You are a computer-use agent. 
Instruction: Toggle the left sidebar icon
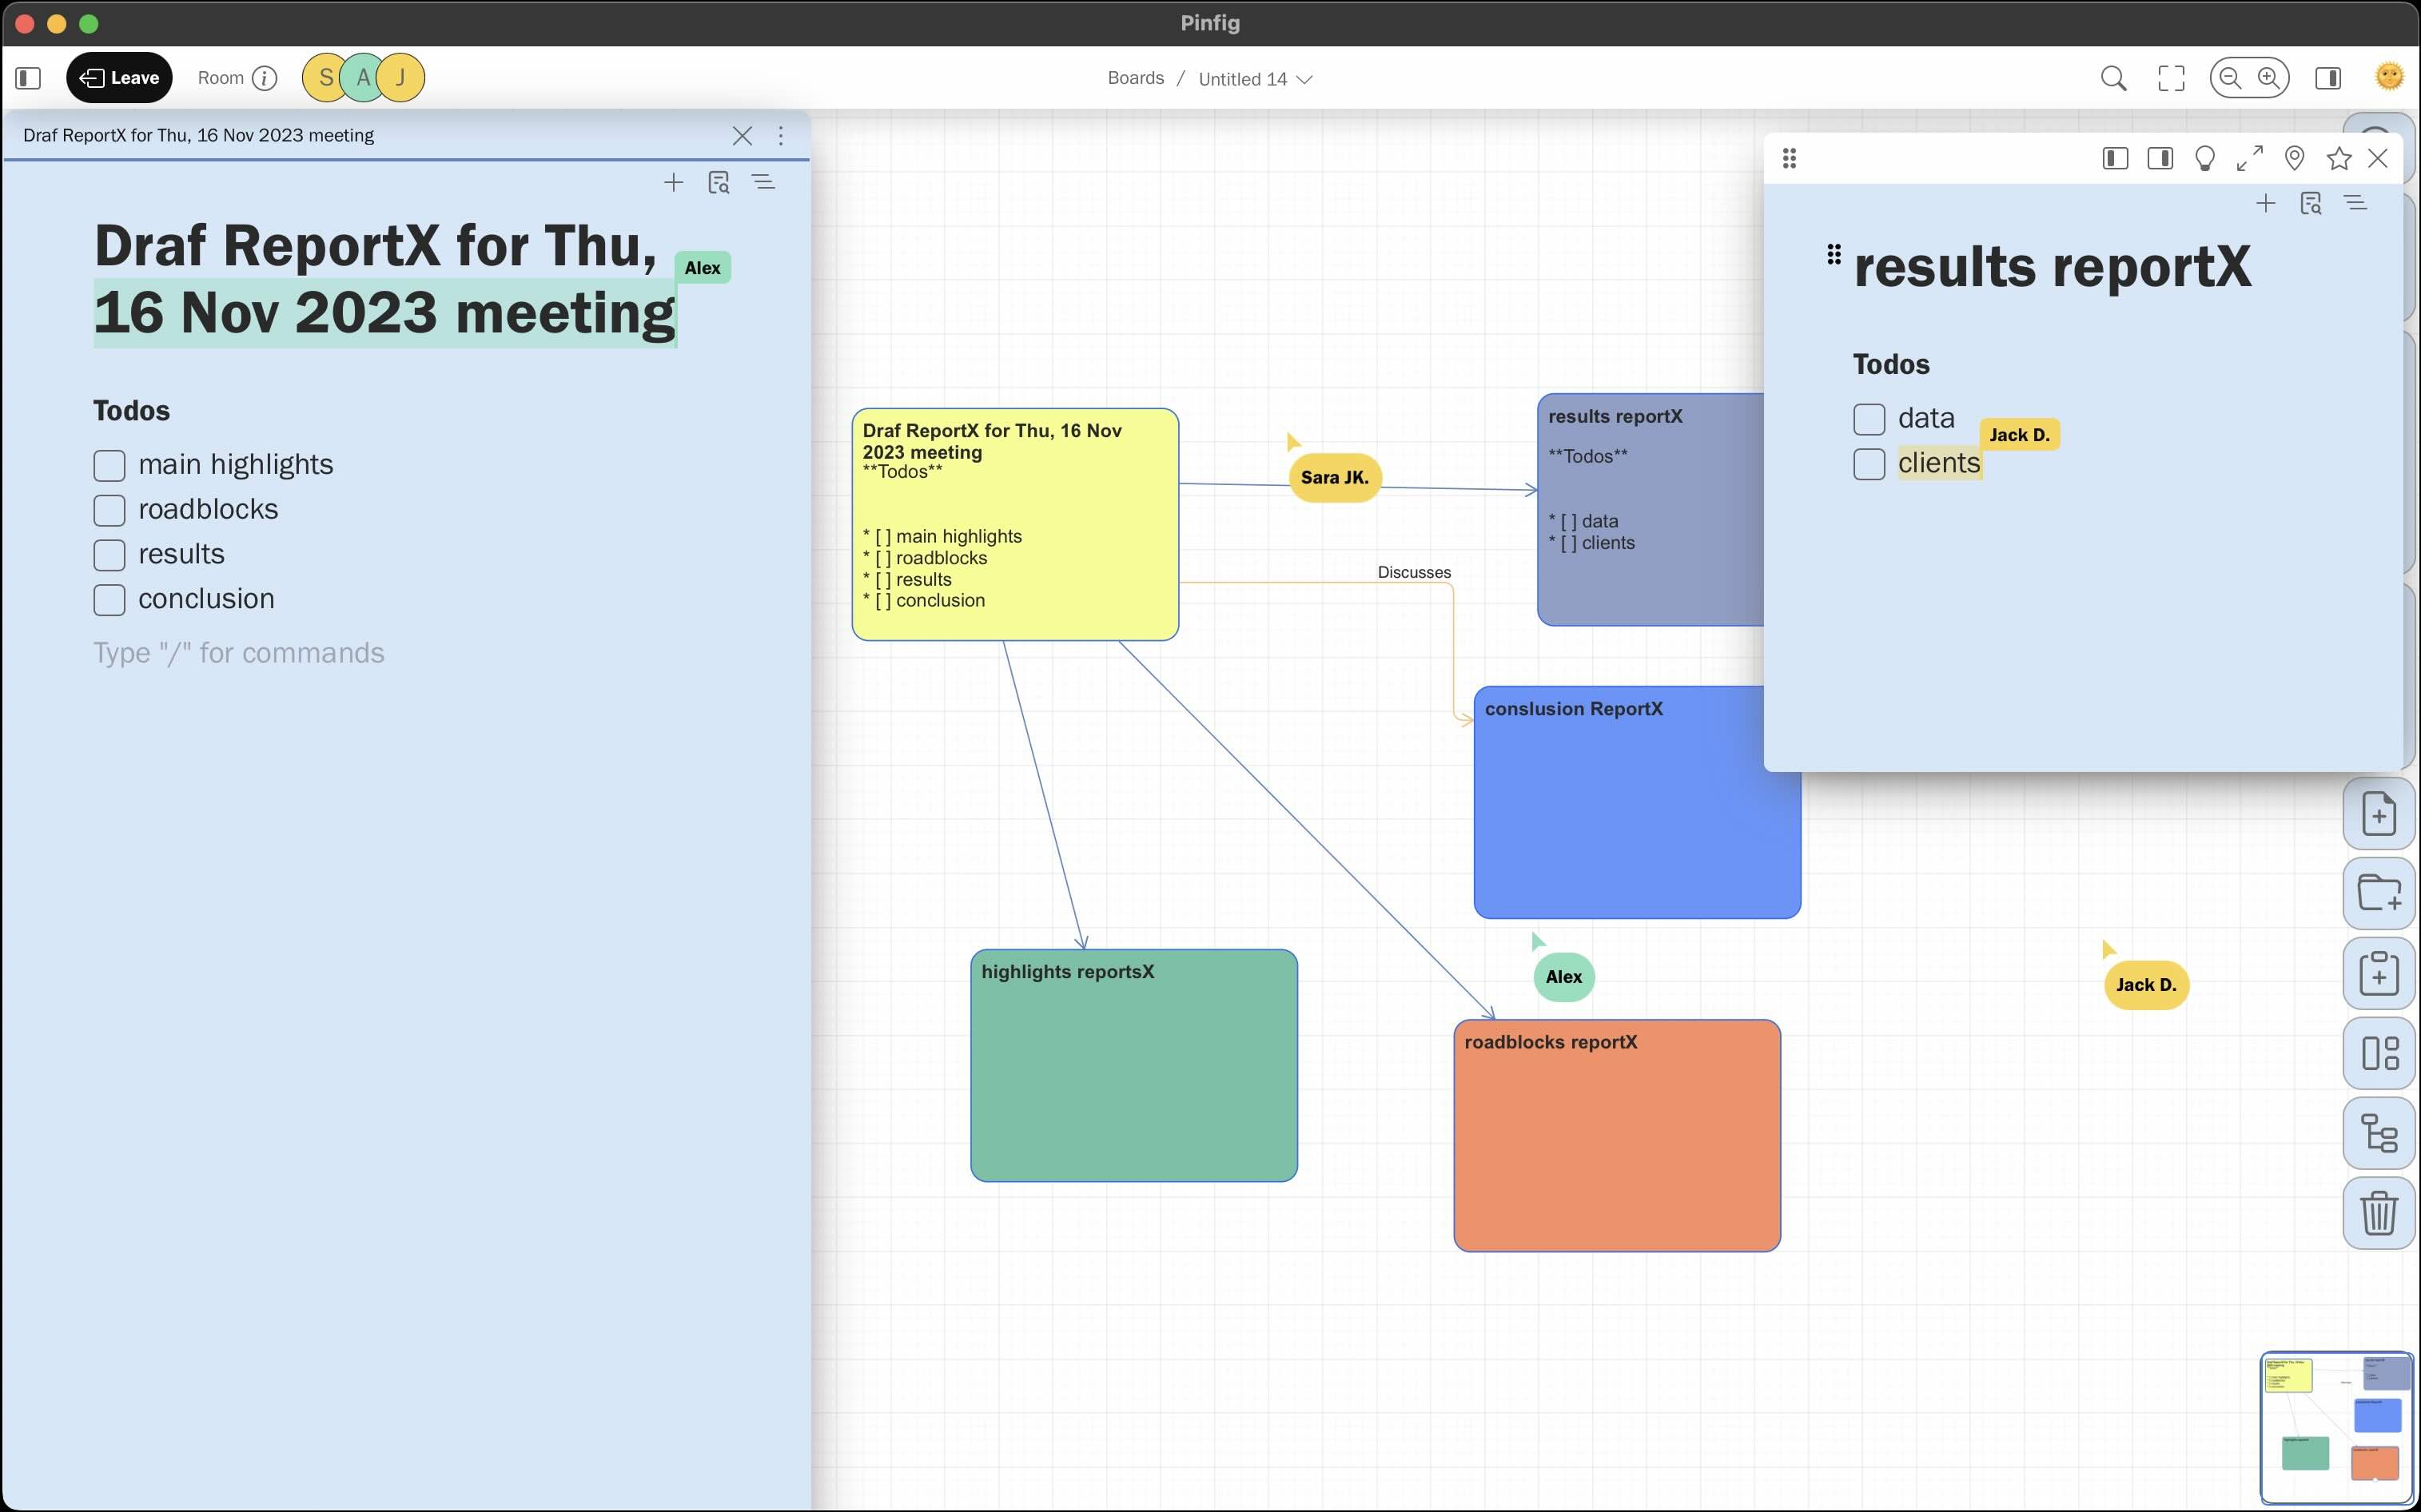[x=28, y=78]
